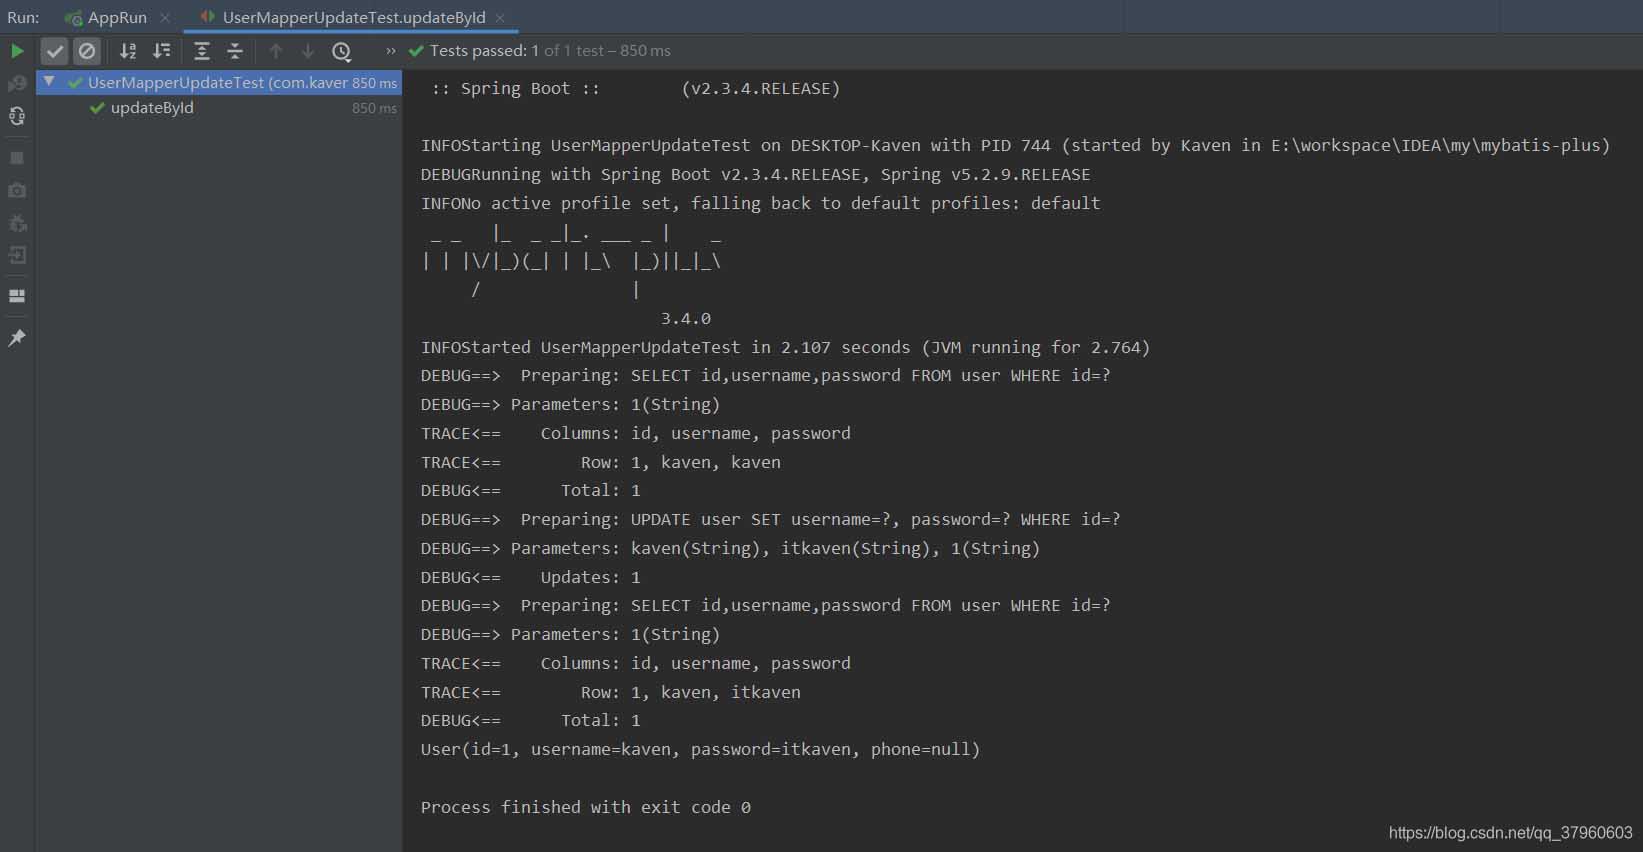Expand all test nodes

(x=201, y=51)
